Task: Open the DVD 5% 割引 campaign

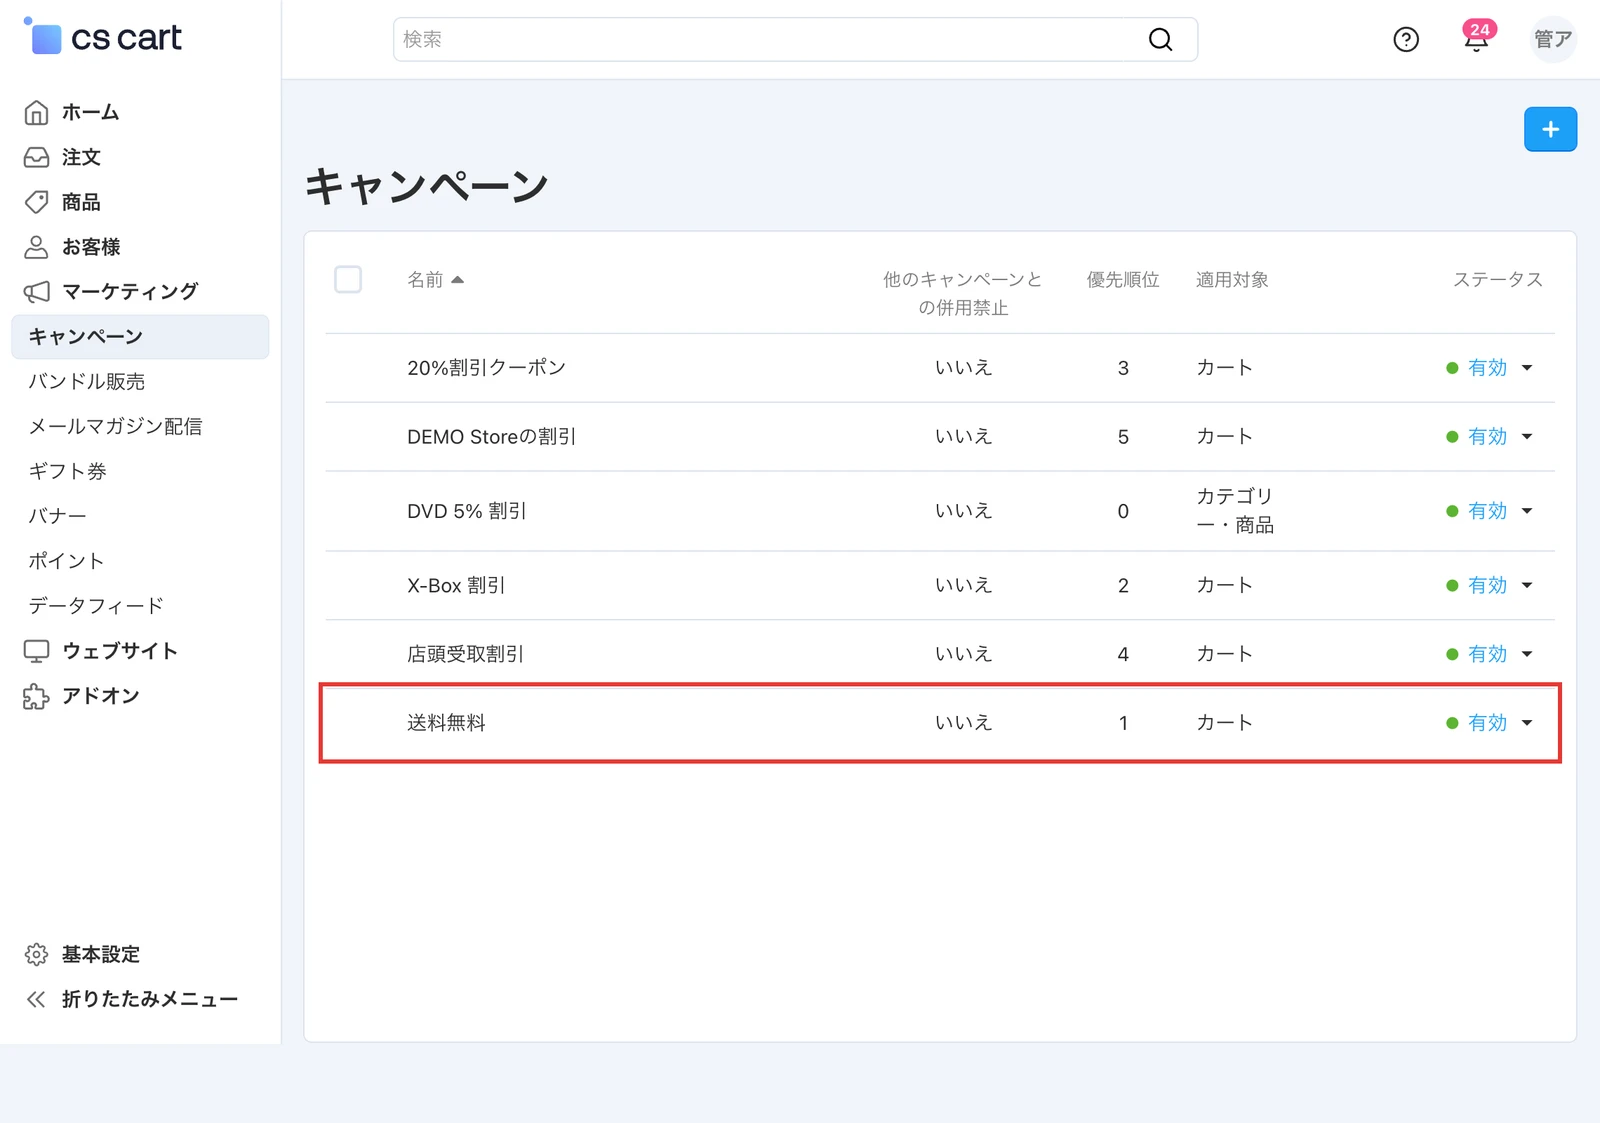Action: [467, 511]
